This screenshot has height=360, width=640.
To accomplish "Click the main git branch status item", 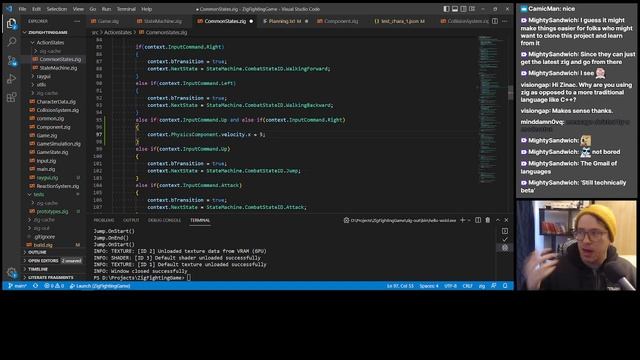I will pyautogui.click(x=18, y=286).
